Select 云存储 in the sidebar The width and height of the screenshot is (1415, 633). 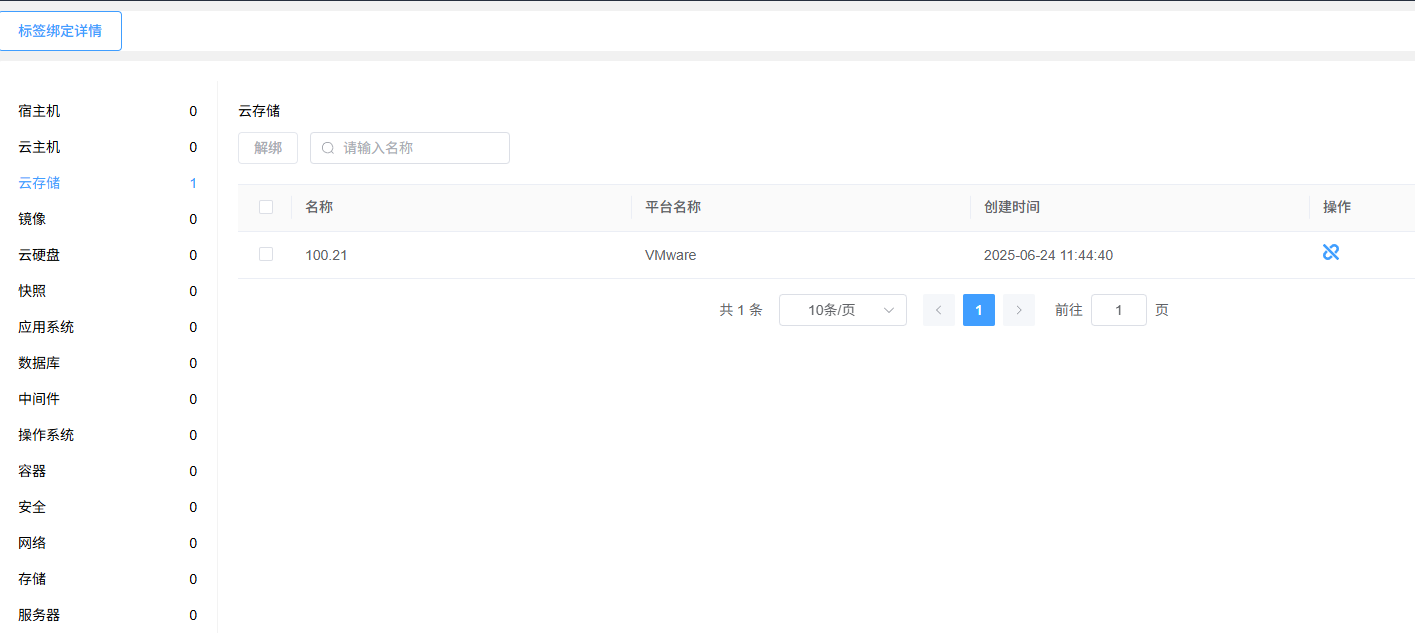point(108,183)
